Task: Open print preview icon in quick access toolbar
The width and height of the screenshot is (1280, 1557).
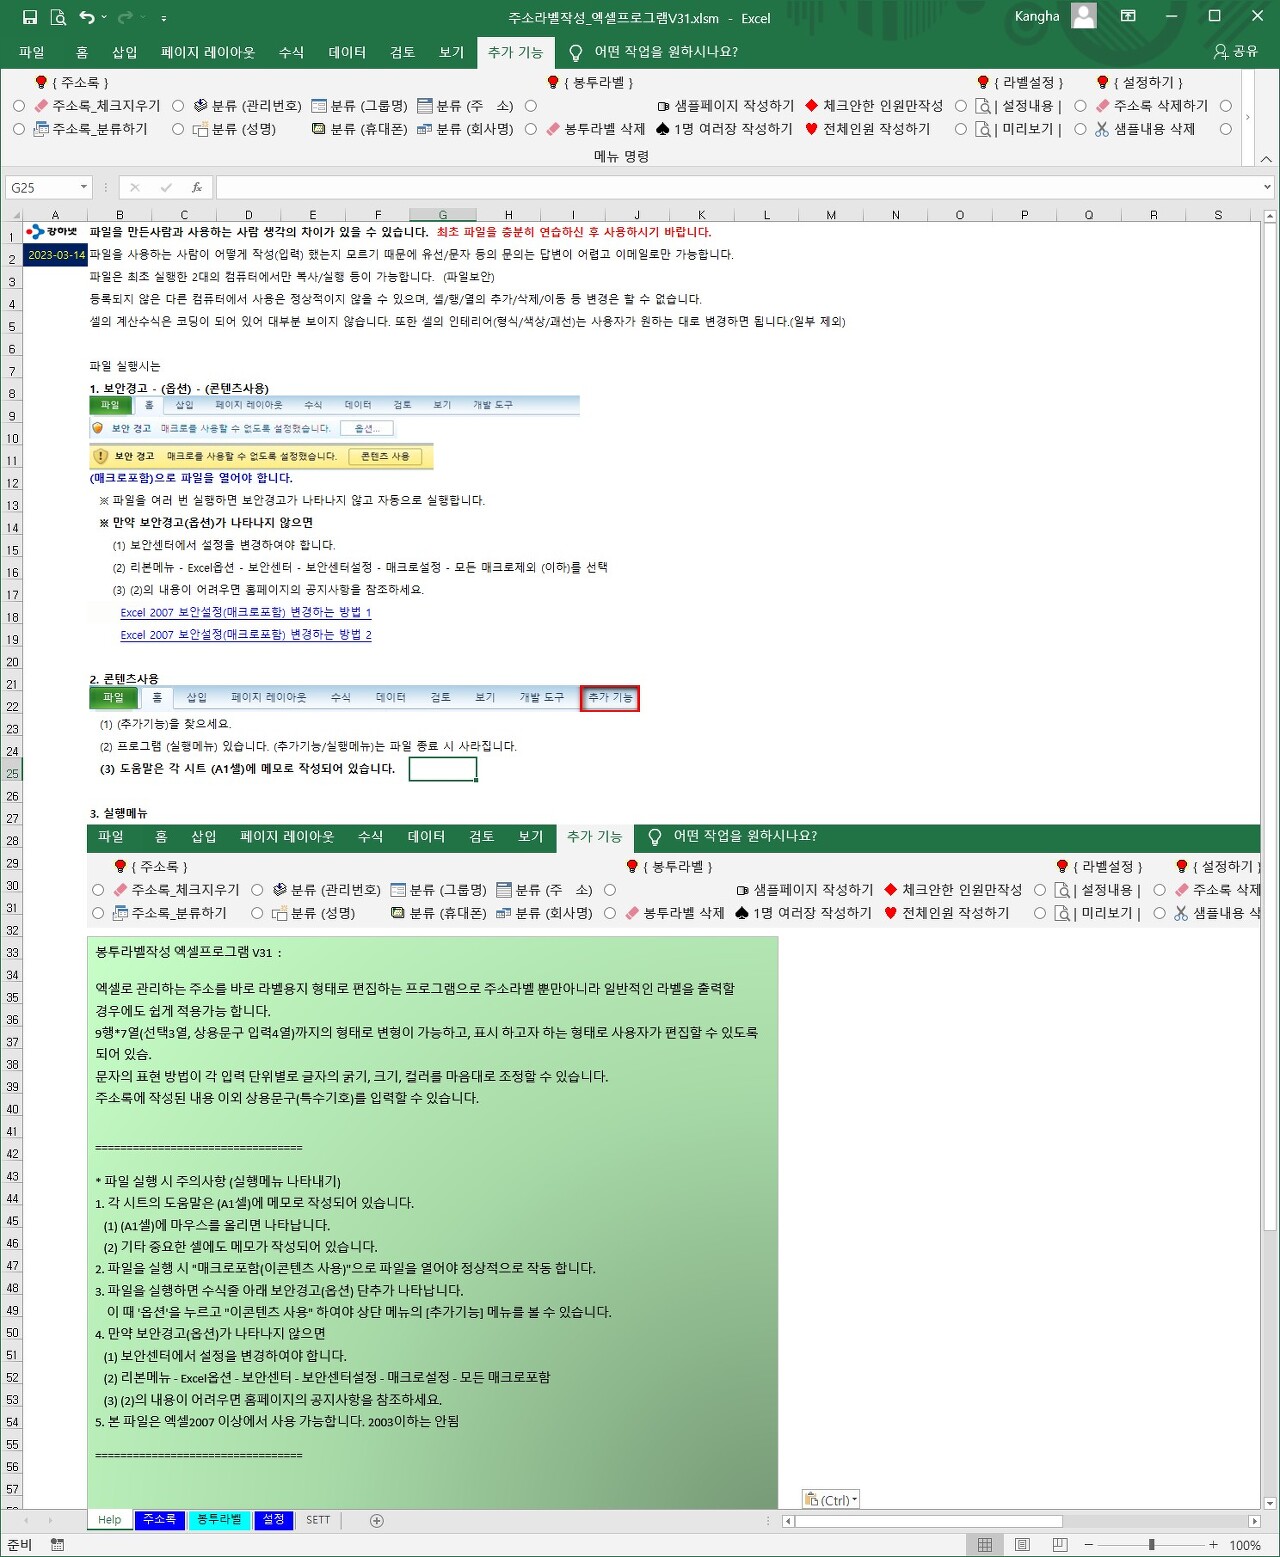Action: [x=59, y=17]
